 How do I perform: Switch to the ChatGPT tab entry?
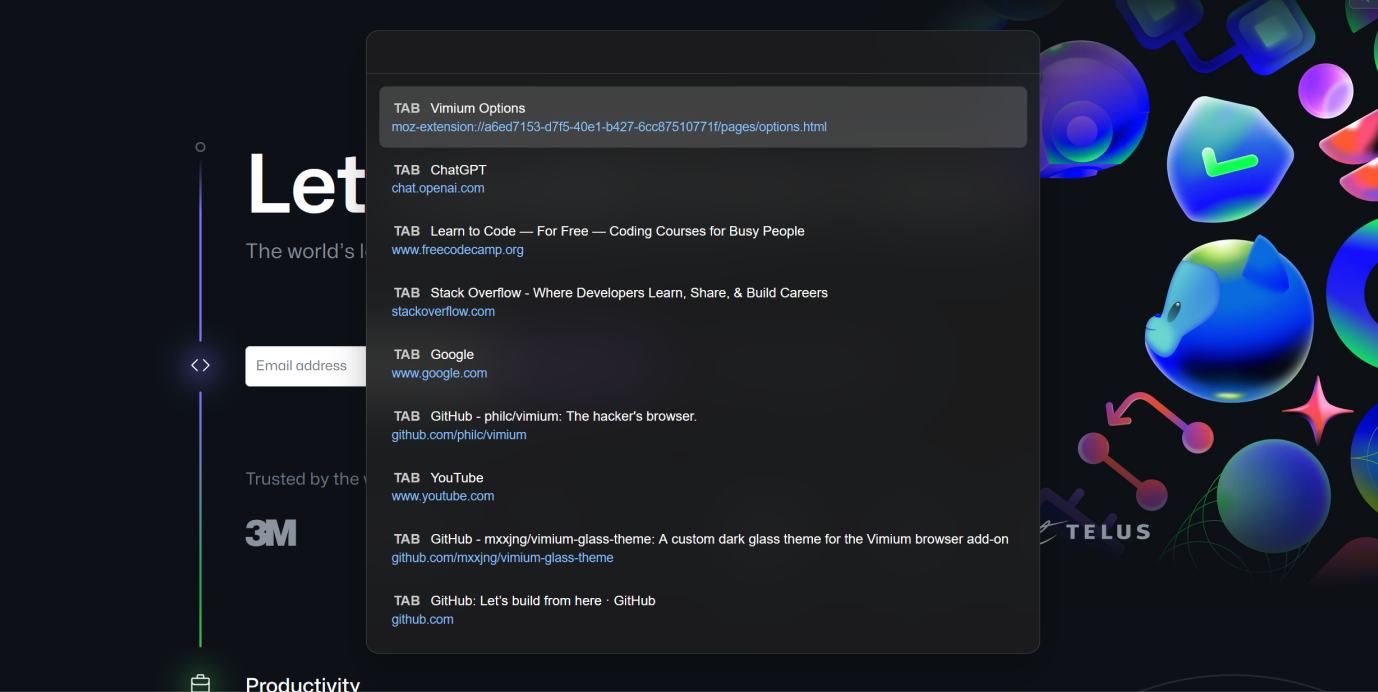(703, 179)
